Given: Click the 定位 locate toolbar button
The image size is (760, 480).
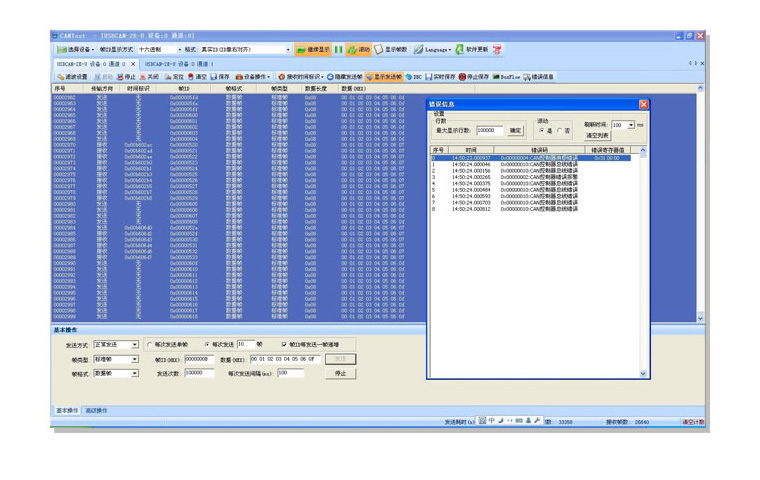Looking at the screenshot, I should (174, 77).
